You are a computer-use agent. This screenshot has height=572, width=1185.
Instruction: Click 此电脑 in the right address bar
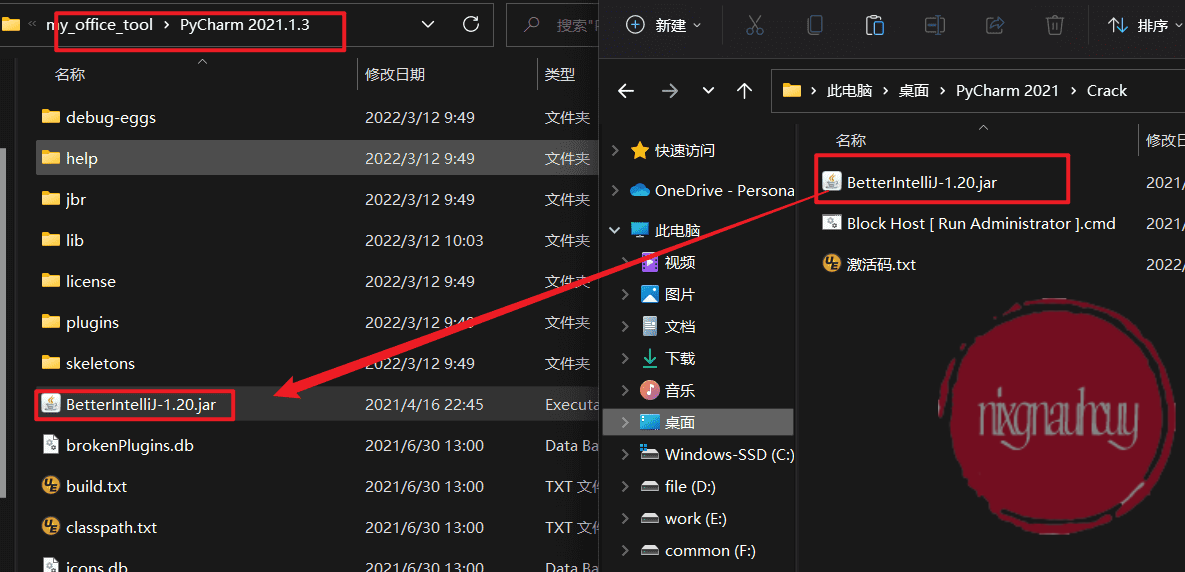click(x=849, y=91)
